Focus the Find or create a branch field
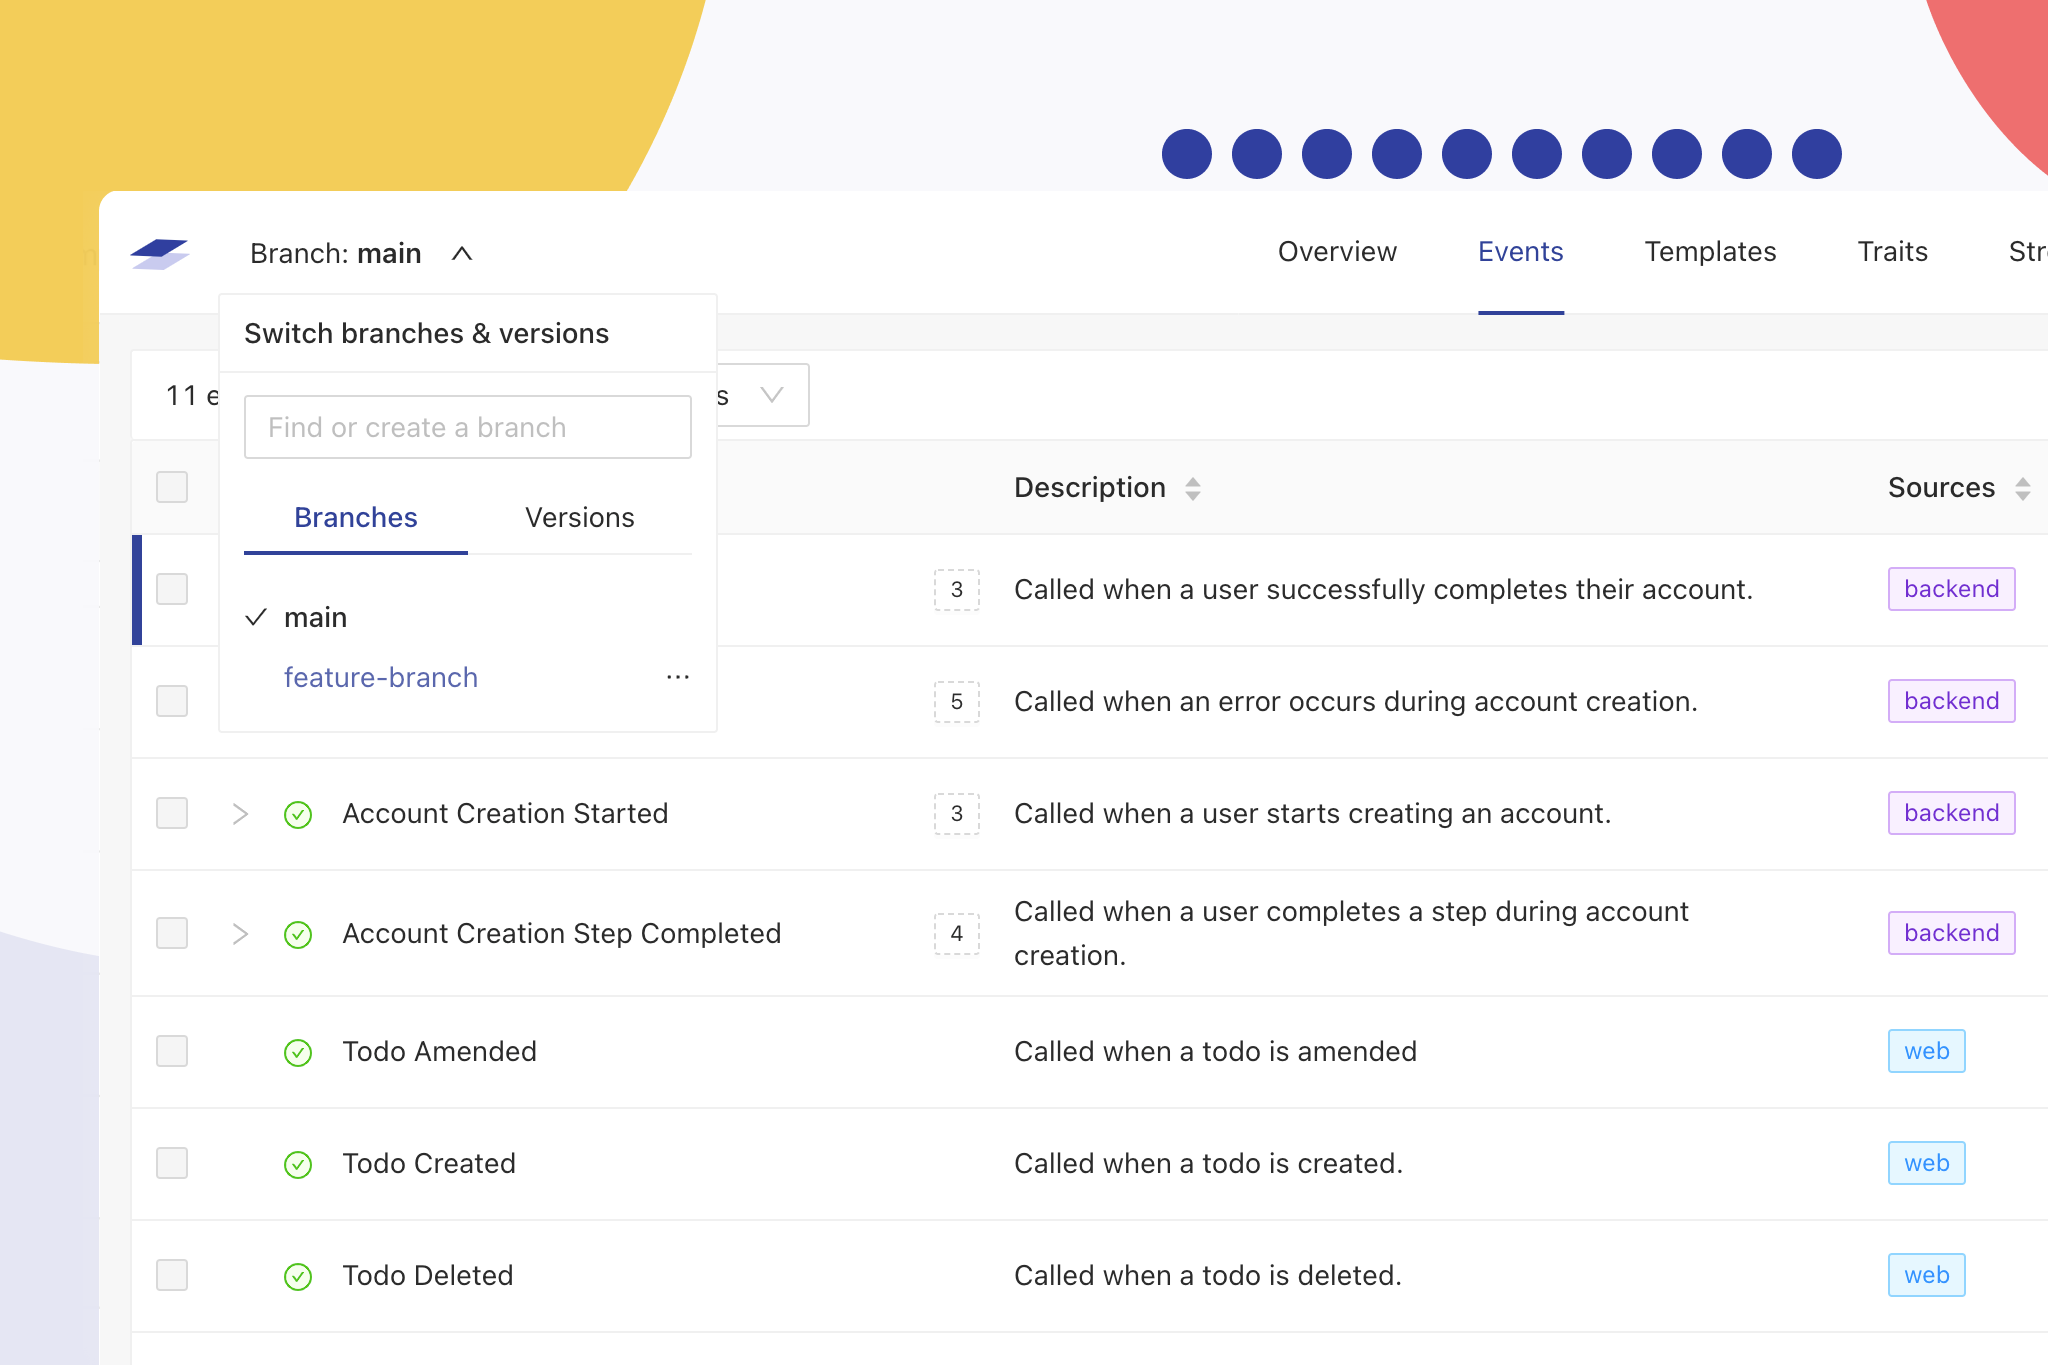This screenshot has height=1365, width=2048. click(x=467, y=427)
